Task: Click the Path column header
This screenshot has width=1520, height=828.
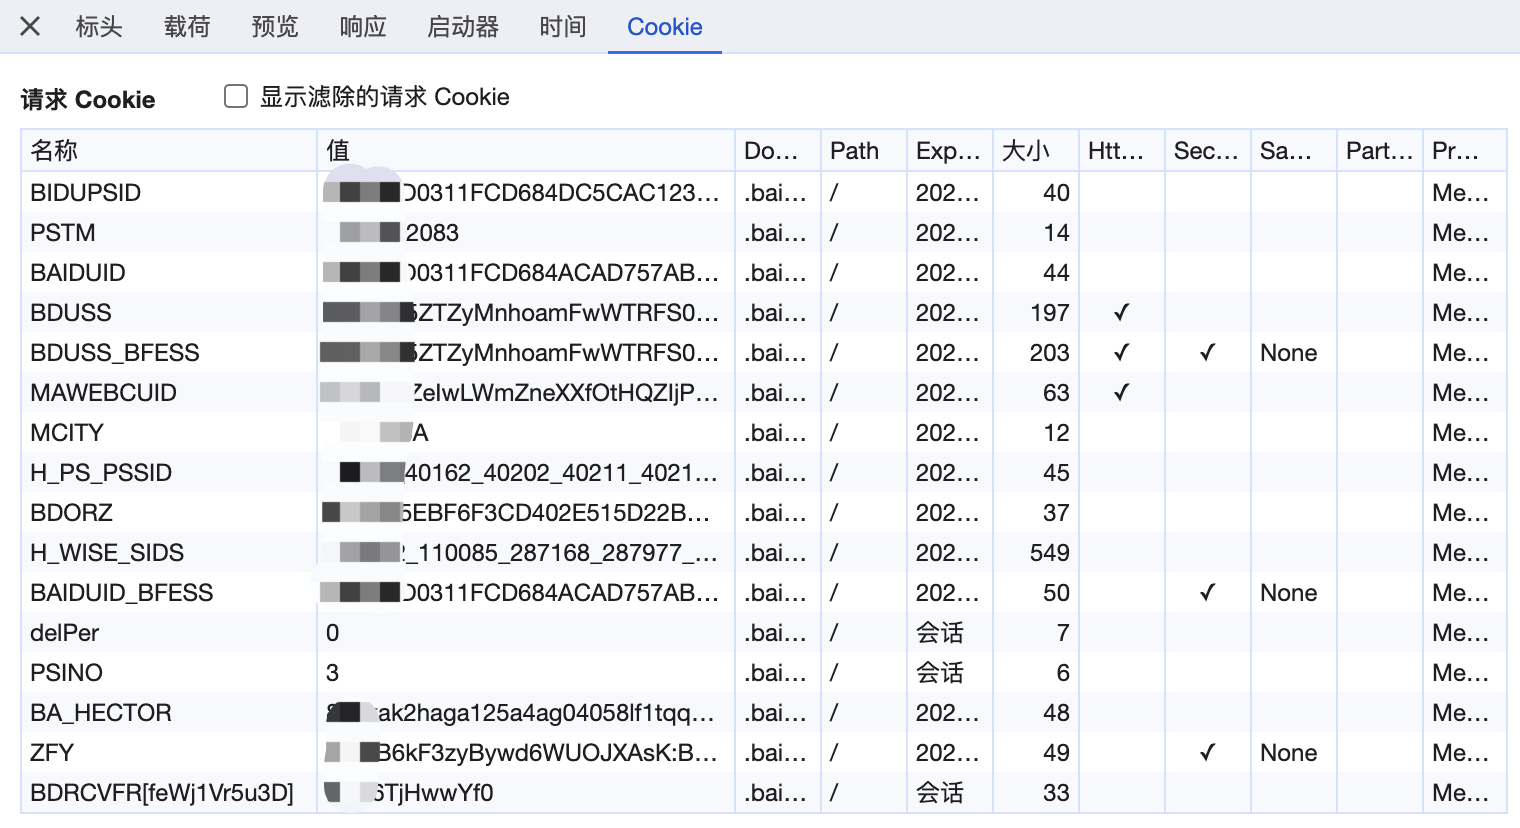Action: (x=854, y=151)
